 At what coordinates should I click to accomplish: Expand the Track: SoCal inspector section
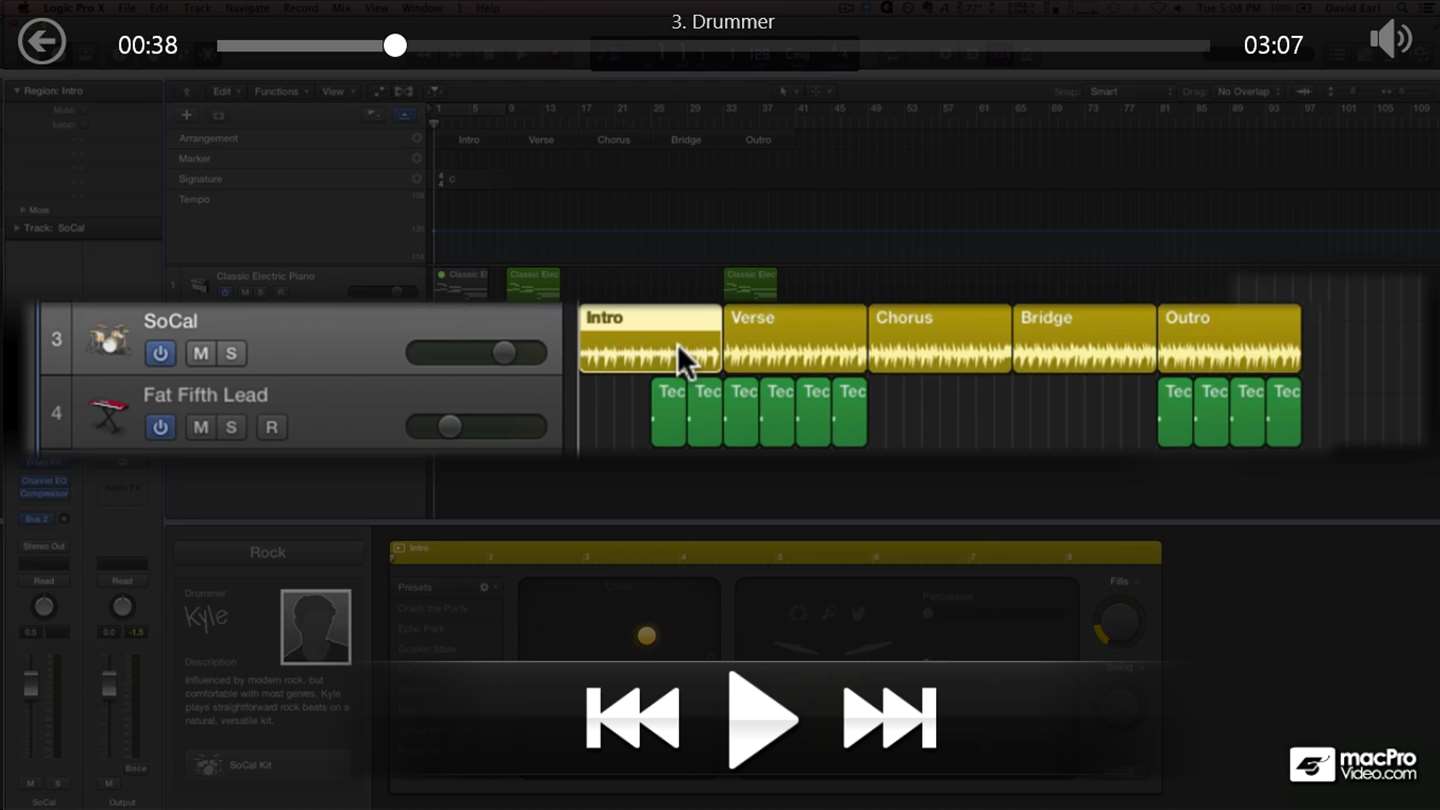pos(17,228)
